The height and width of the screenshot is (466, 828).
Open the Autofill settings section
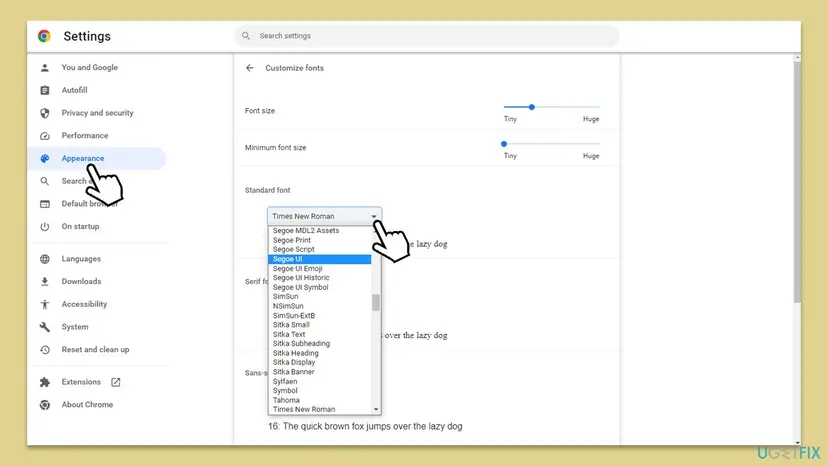coord(74,90)
